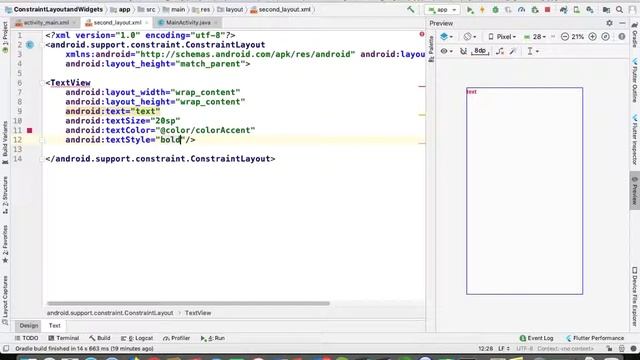The image size is (640, 360).
Task: Click the red error indicator in editor corner
Action: (x=422, y=34)
